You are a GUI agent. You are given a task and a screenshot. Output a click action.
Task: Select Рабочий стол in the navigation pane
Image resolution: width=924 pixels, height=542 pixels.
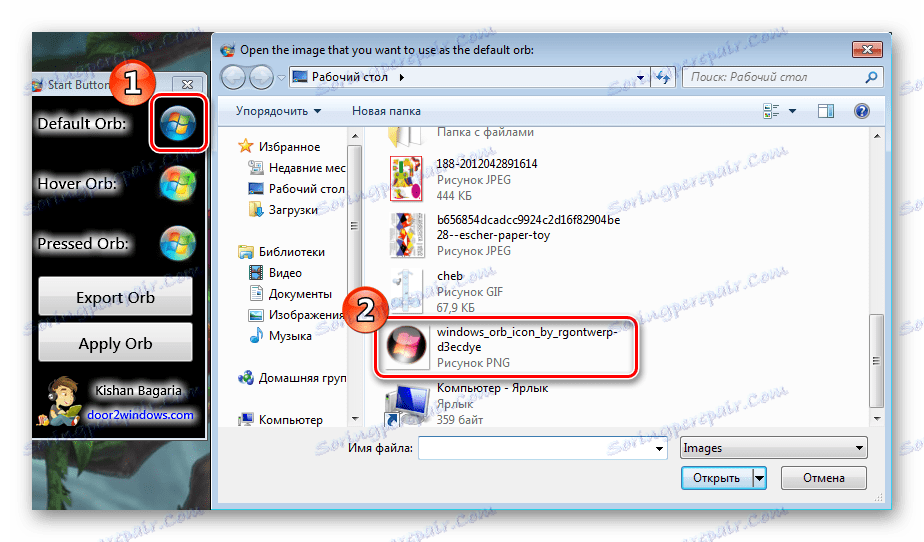(306, 189)
